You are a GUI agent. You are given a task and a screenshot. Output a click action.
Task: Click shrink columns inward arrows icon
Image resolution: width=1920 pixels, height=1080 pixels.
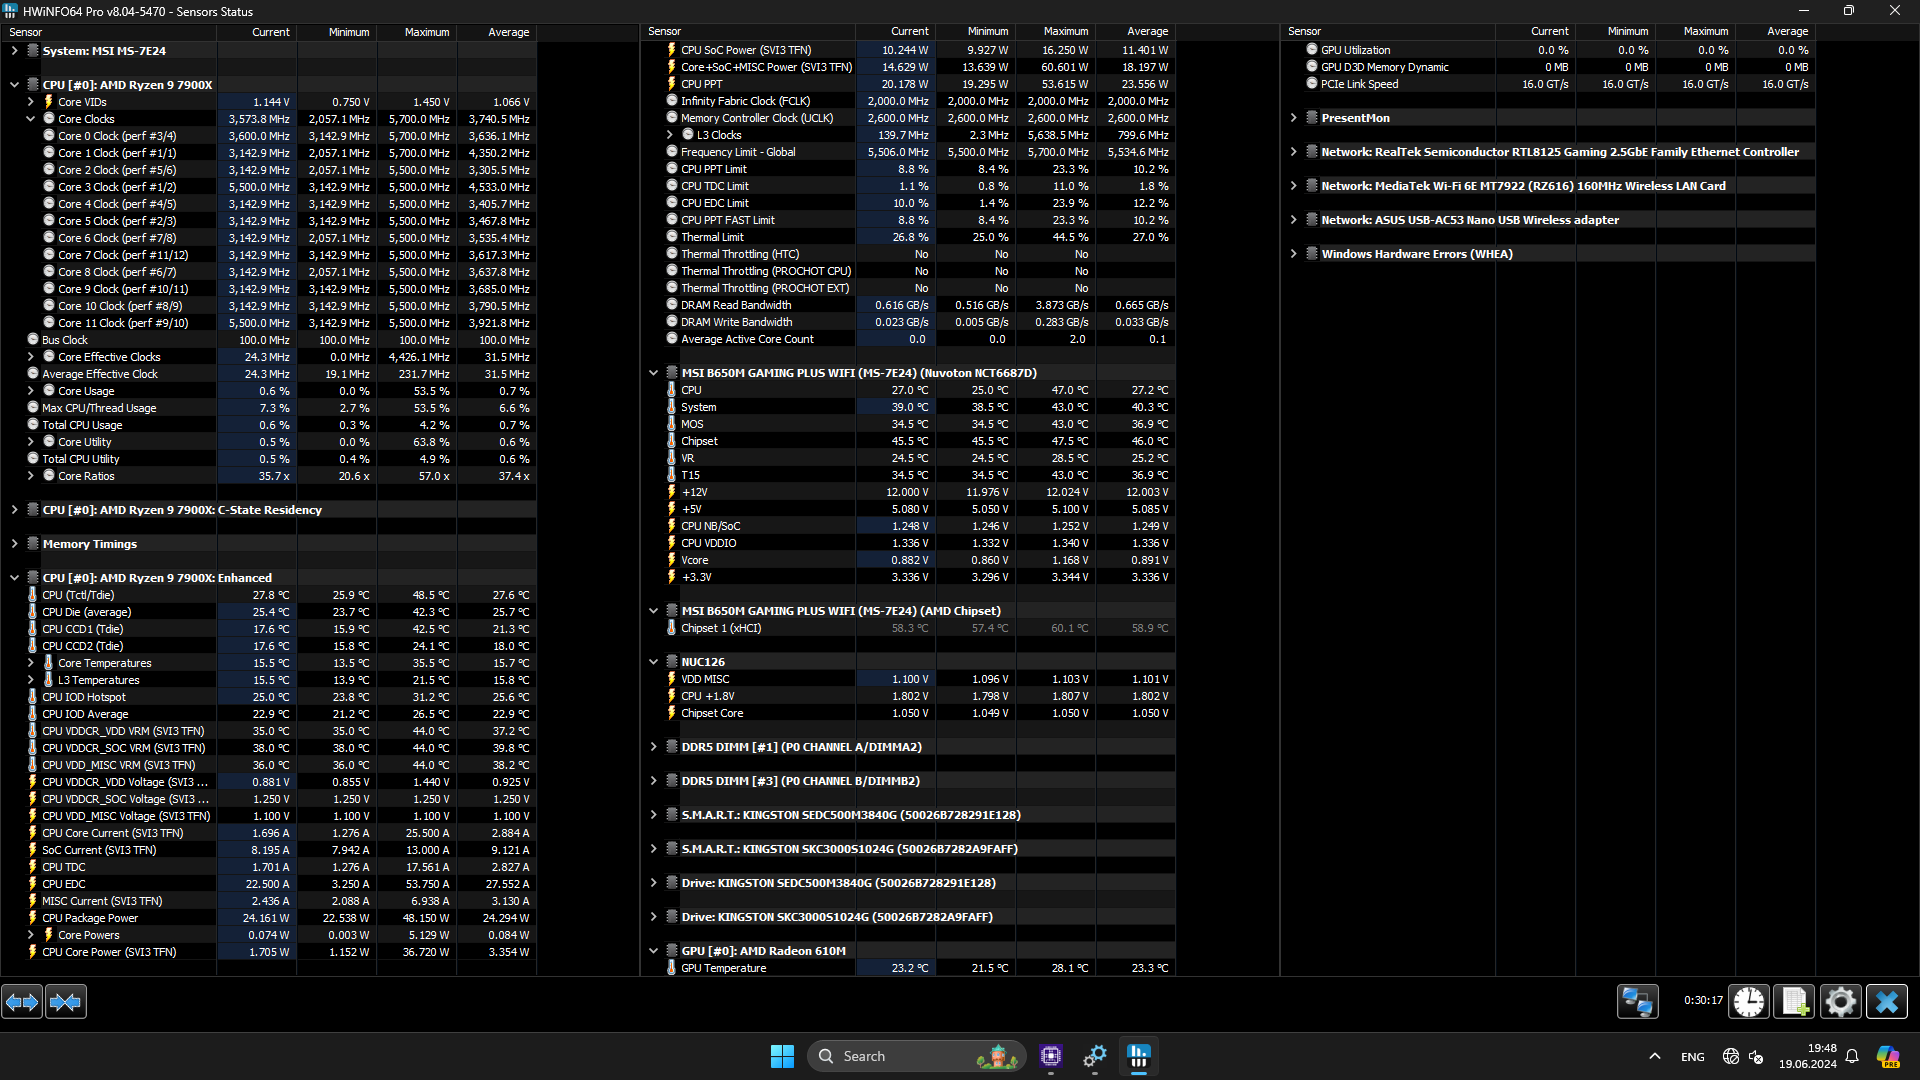click(66, 1001)
